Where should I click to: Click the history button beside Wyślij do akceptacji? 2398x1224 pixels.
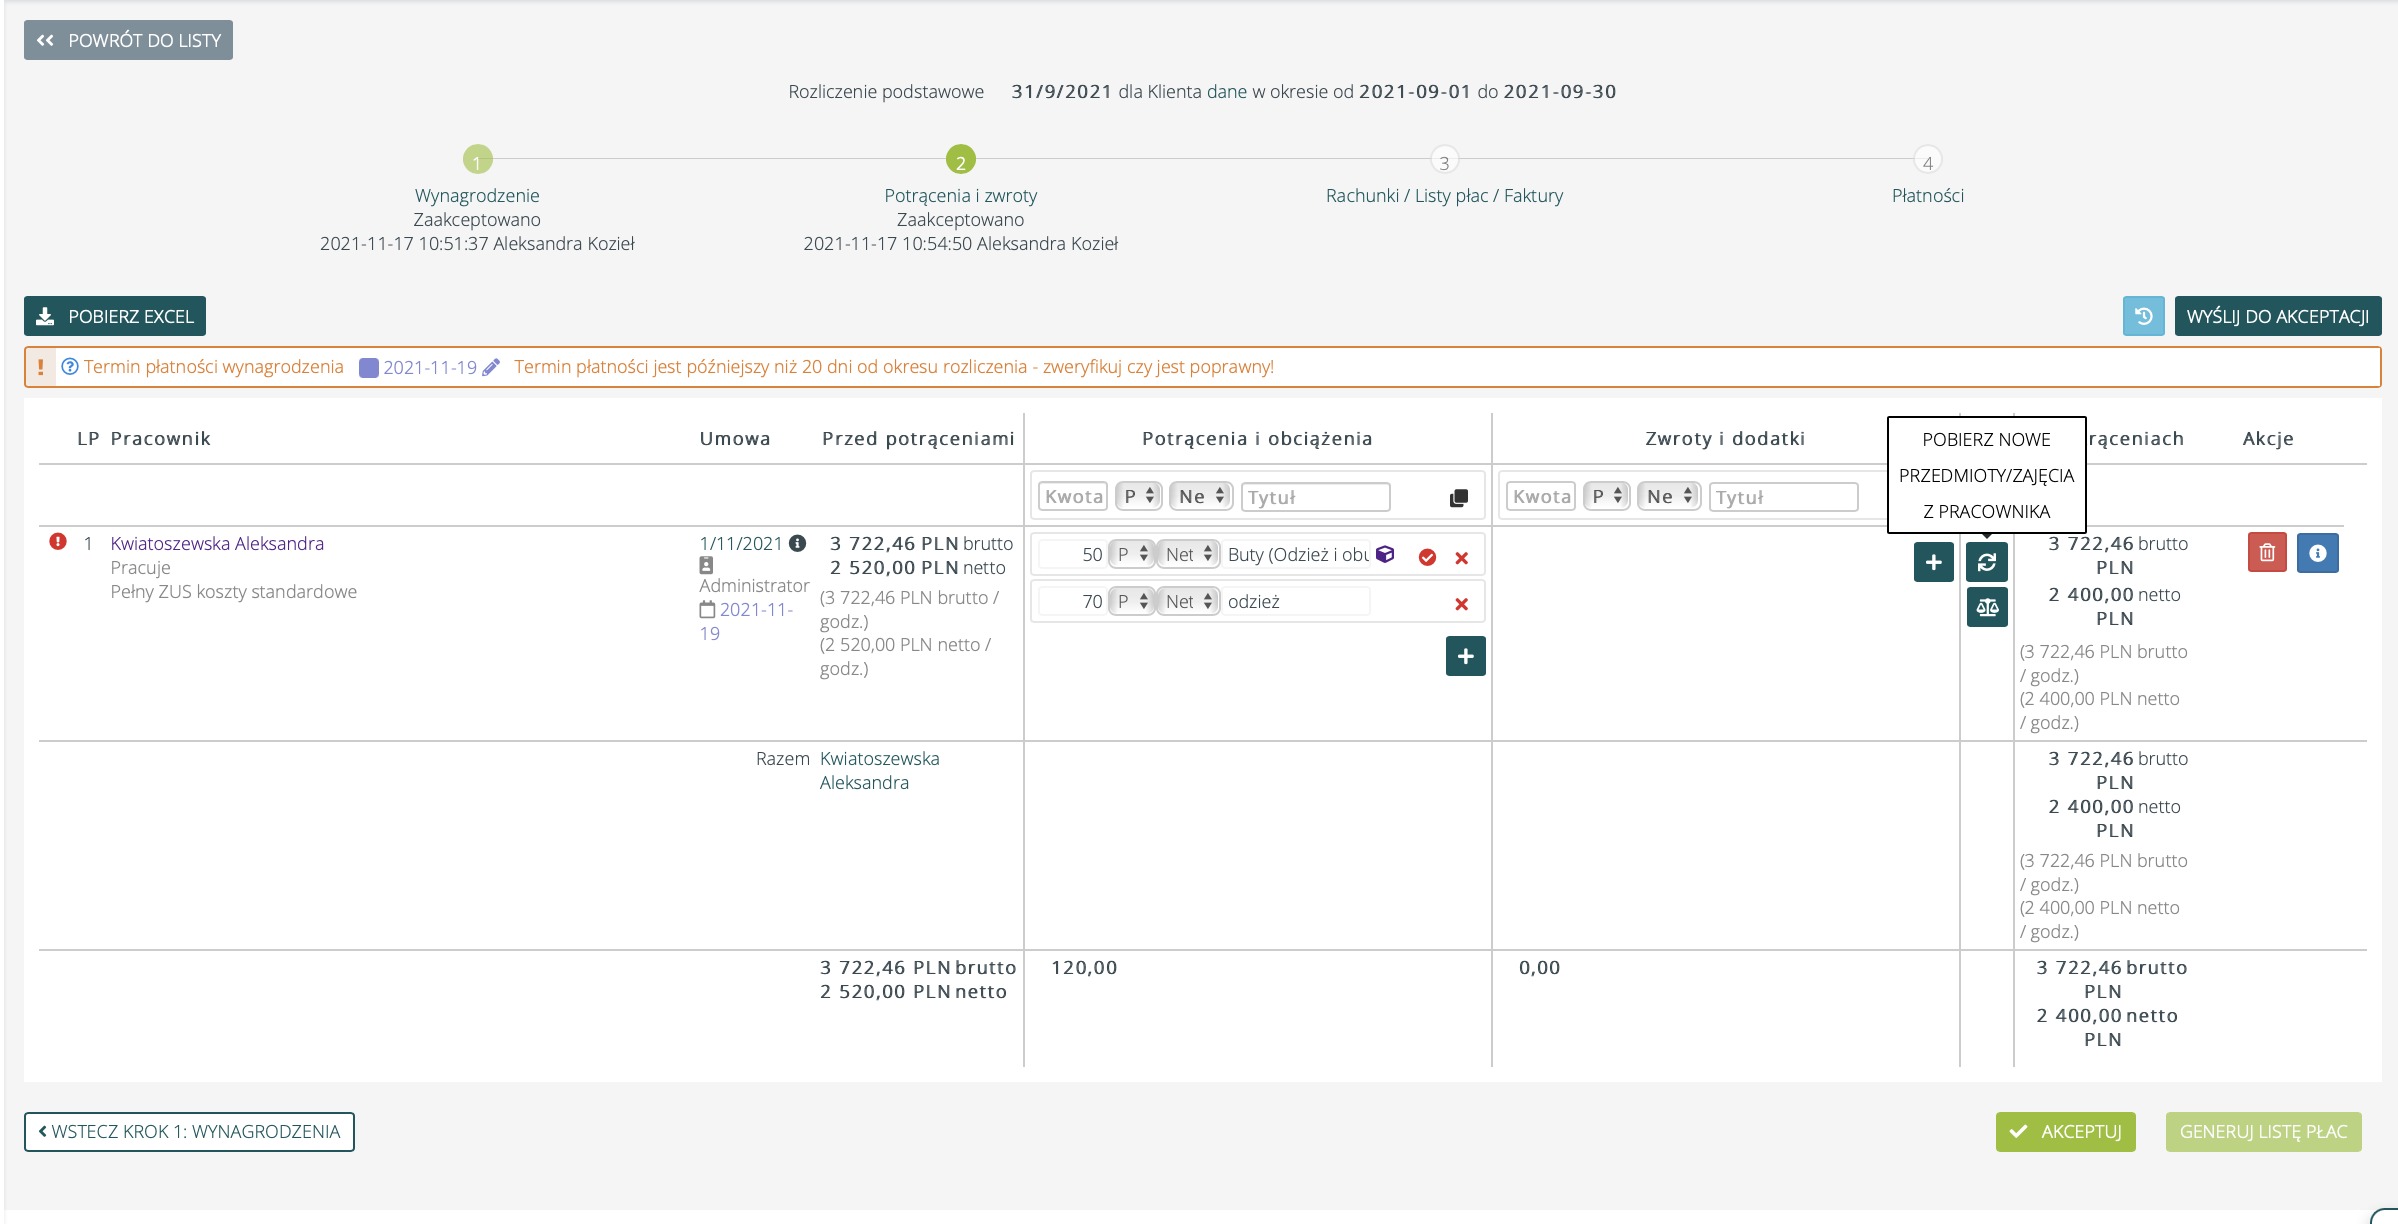pos(2143,316)
